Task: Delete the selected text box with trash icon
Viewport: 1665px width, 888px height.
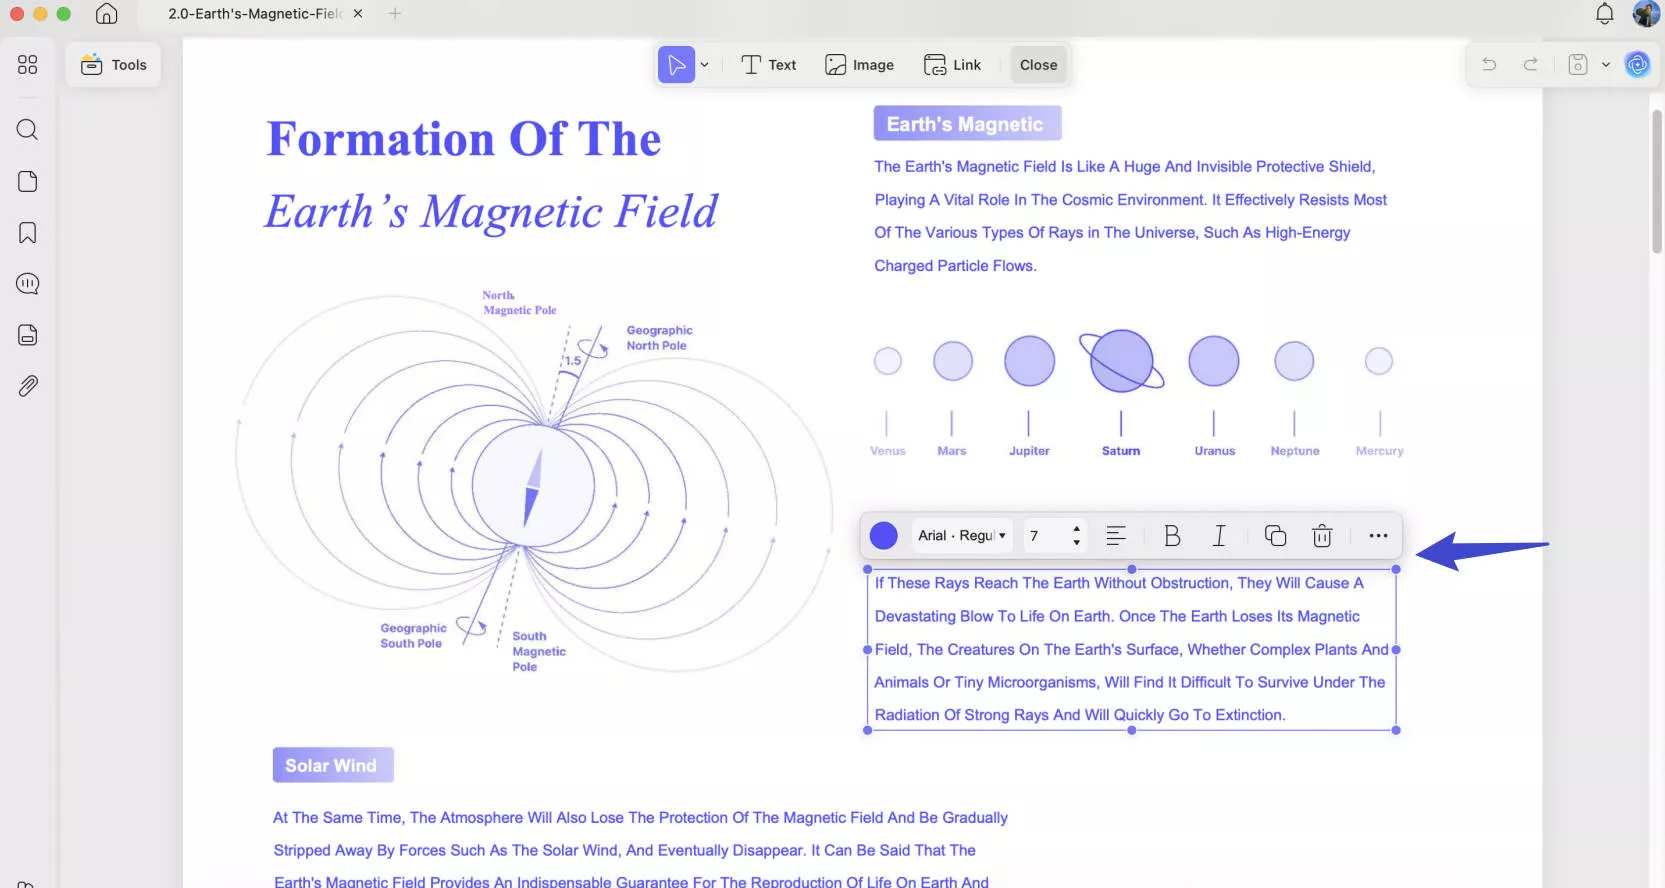Action: coord(1322,536)
